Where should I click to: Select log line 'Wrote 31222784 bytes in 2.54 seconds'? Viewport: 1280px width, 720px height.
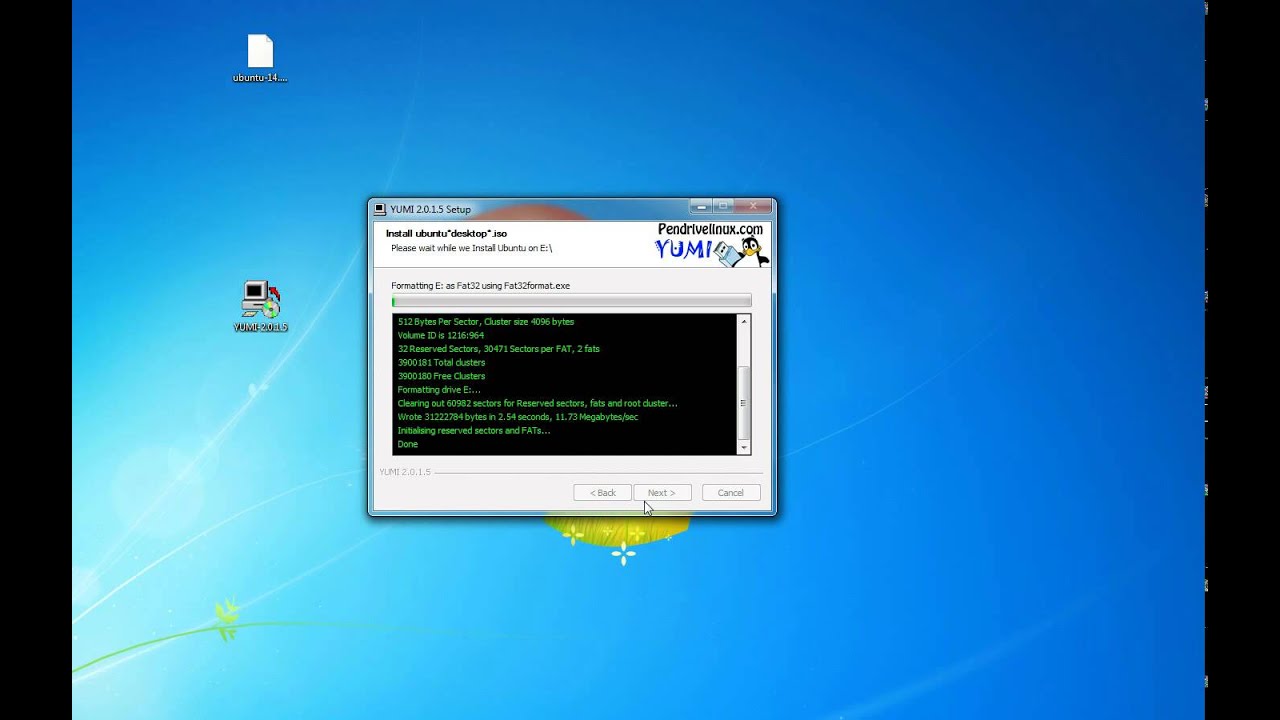click(x=517, y=417)
